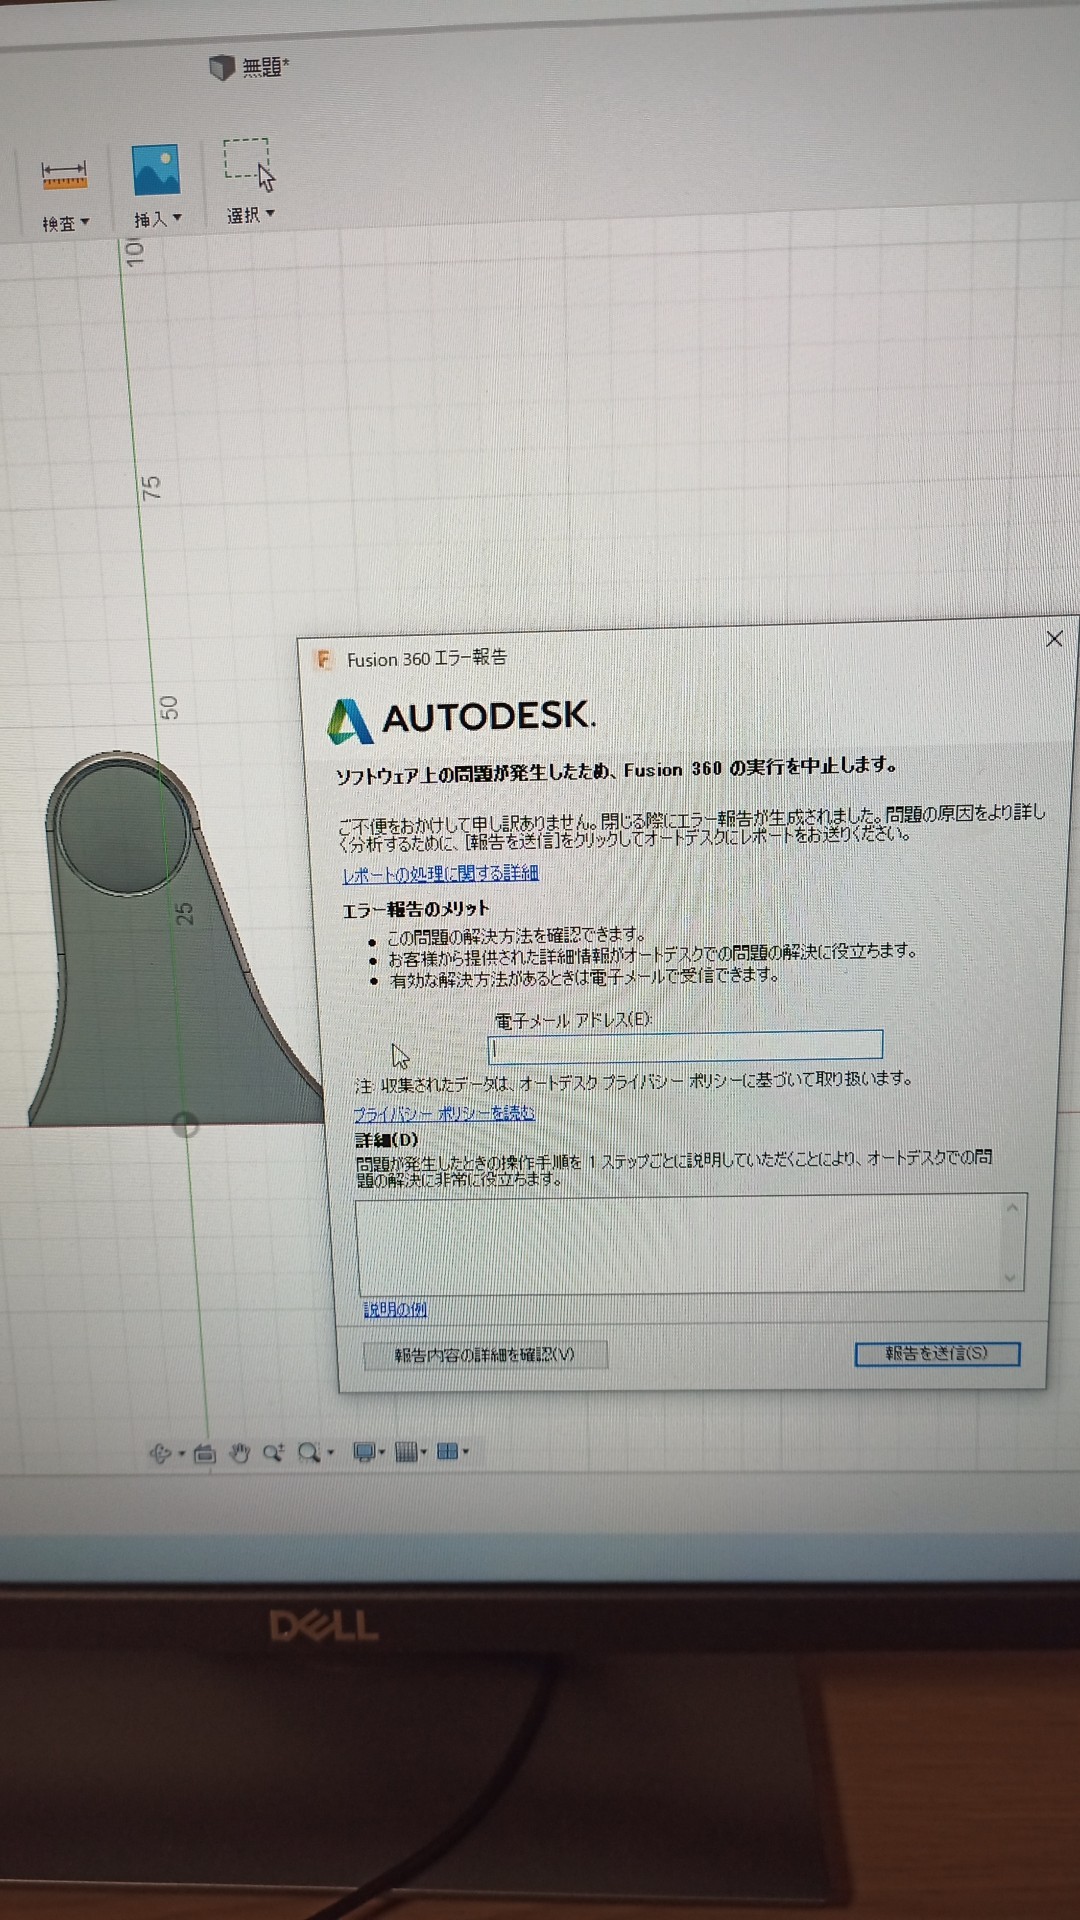Click Grid and Snaps icon
This screenshot has height=1920, width=1080.
pos(406,1452)
